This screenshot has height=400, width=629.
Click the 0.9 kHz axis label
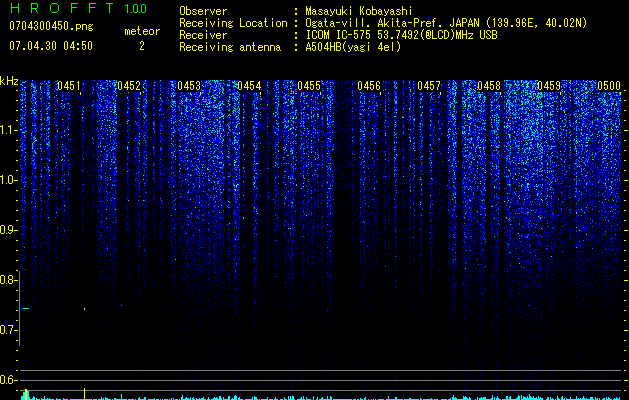[8, 230]
